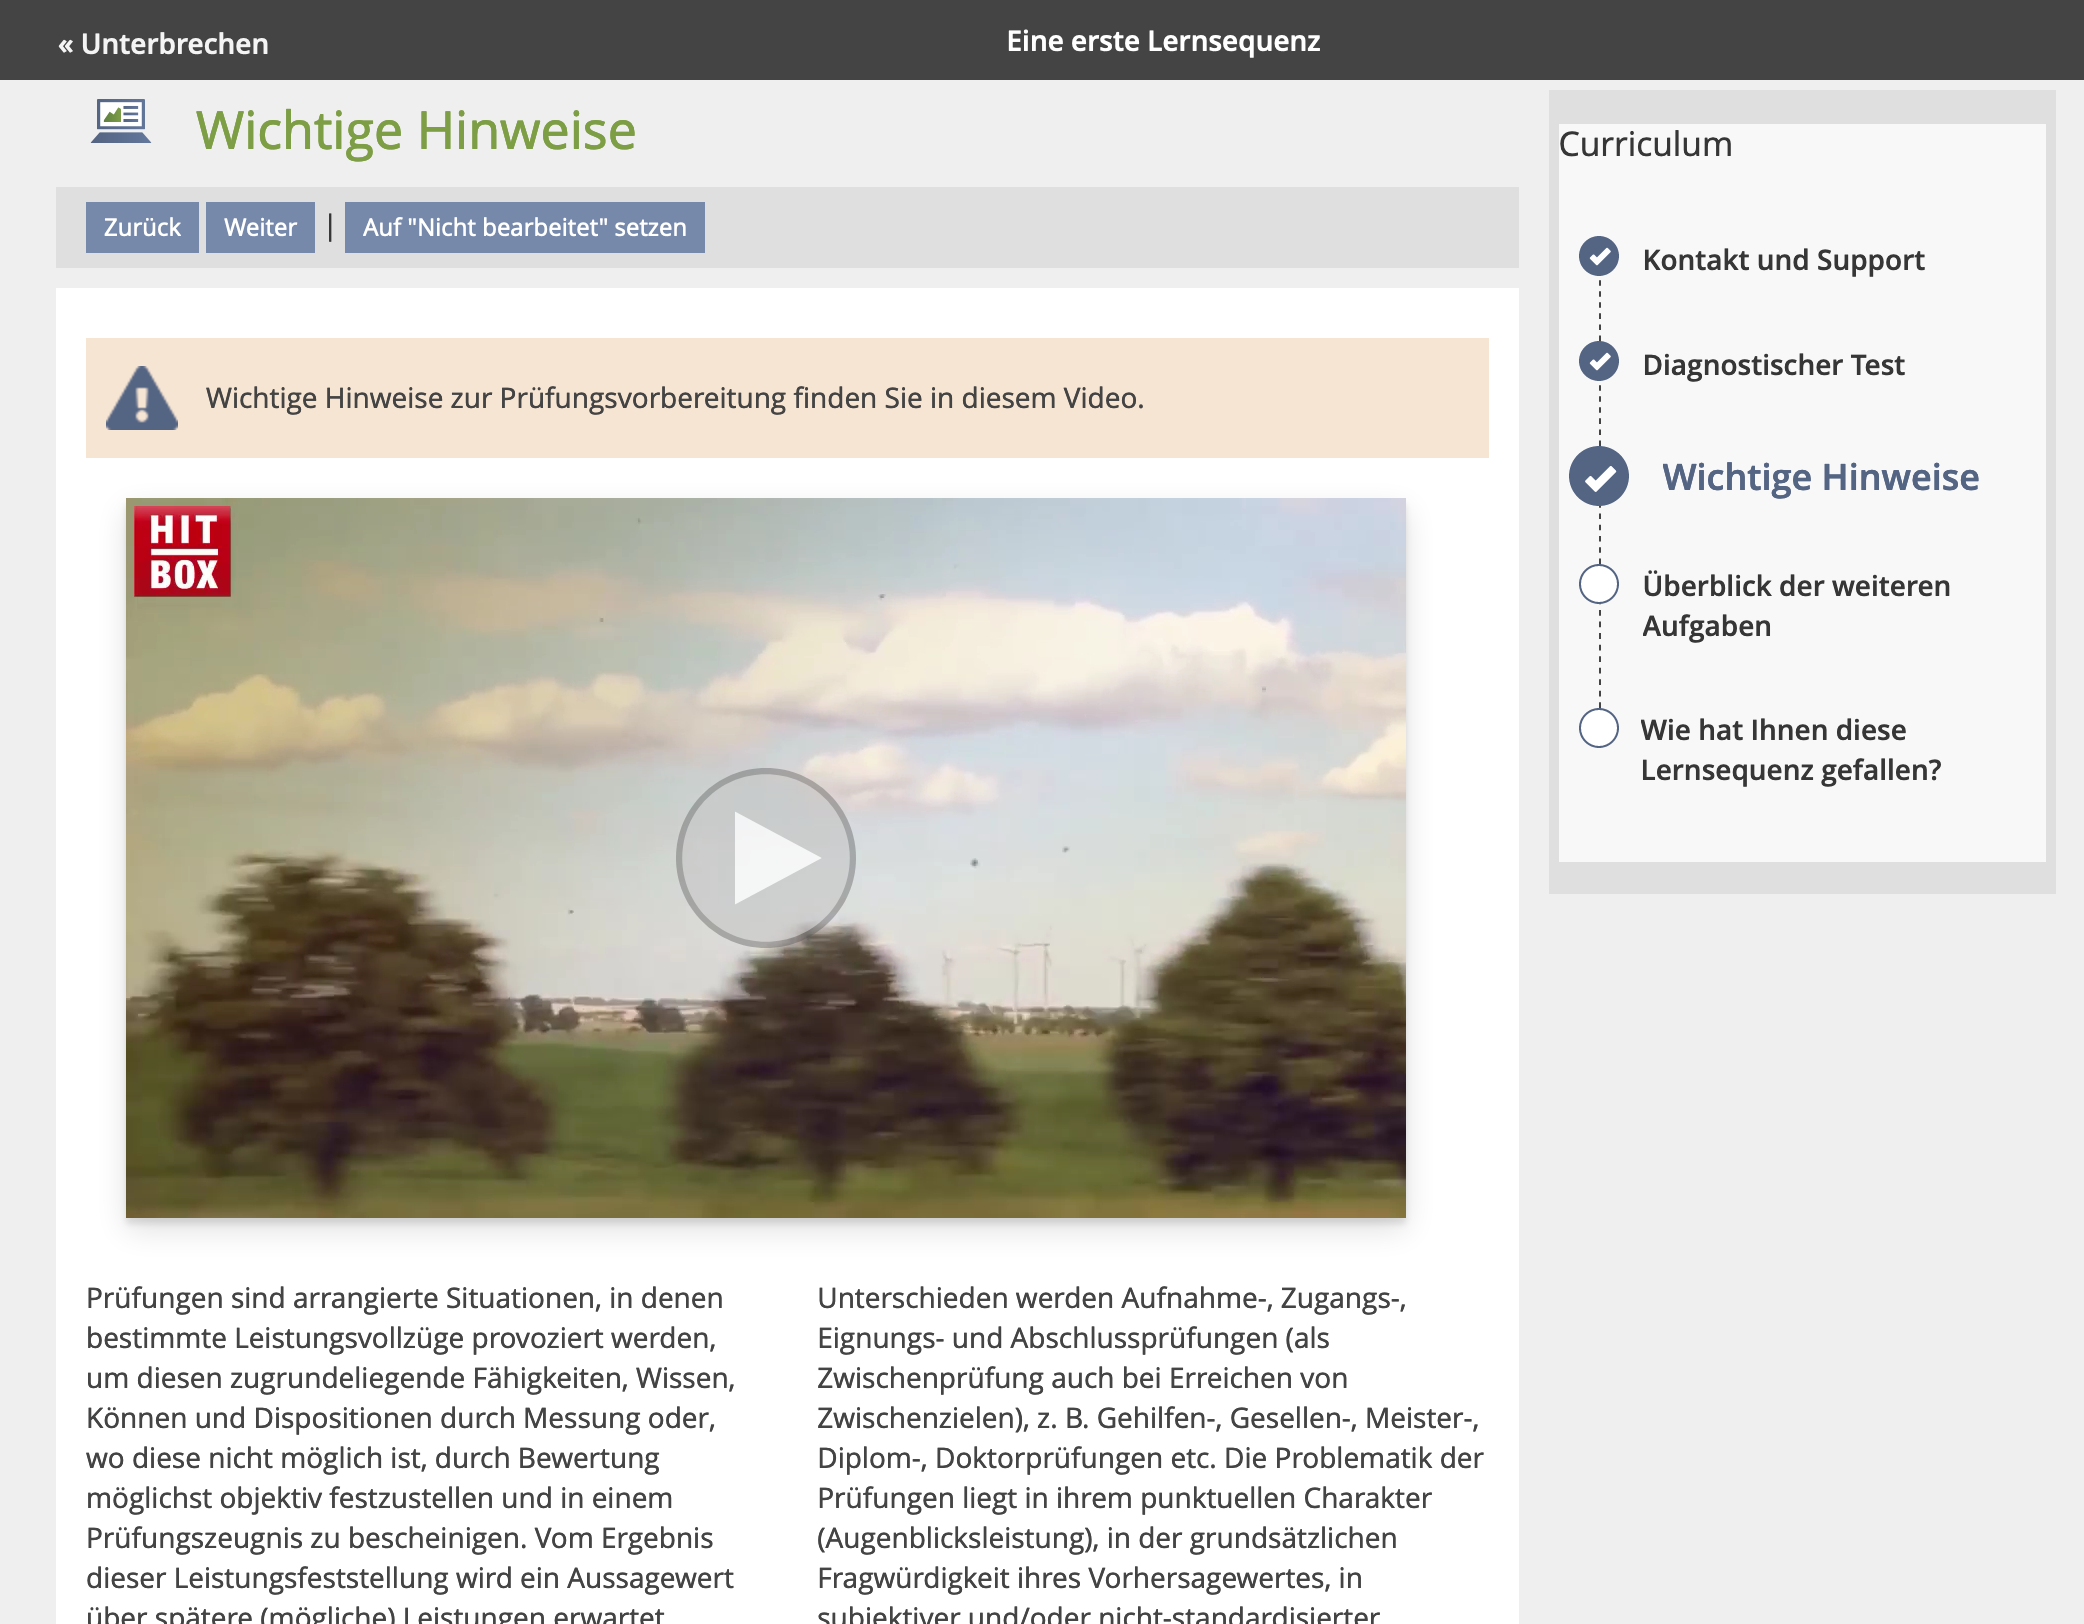Play the video with center play button

click(x=766, y=858)
